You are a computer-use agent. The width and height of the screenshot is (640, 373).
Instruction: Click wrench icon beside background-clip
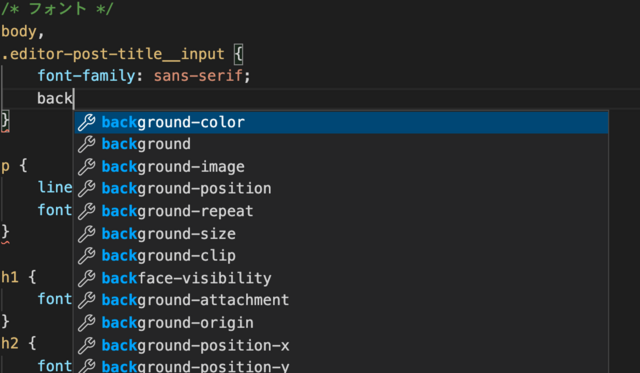coord(87,256)
